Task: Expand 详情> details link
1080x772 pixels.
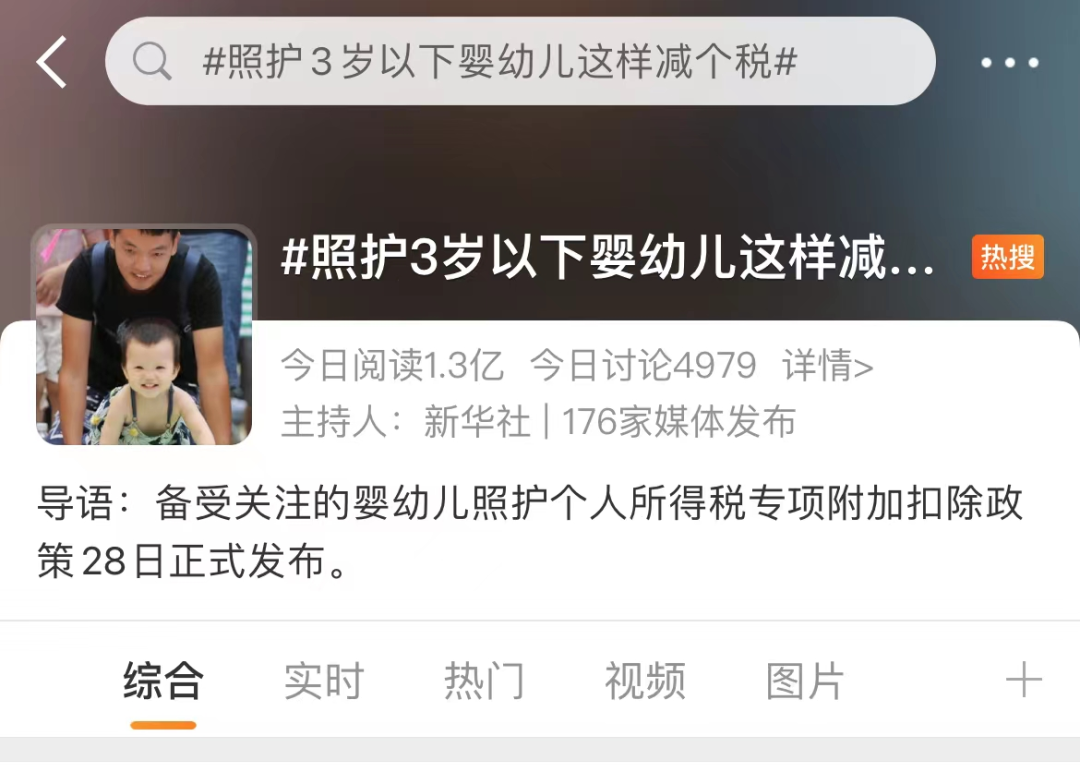Action: pos(827,365)
